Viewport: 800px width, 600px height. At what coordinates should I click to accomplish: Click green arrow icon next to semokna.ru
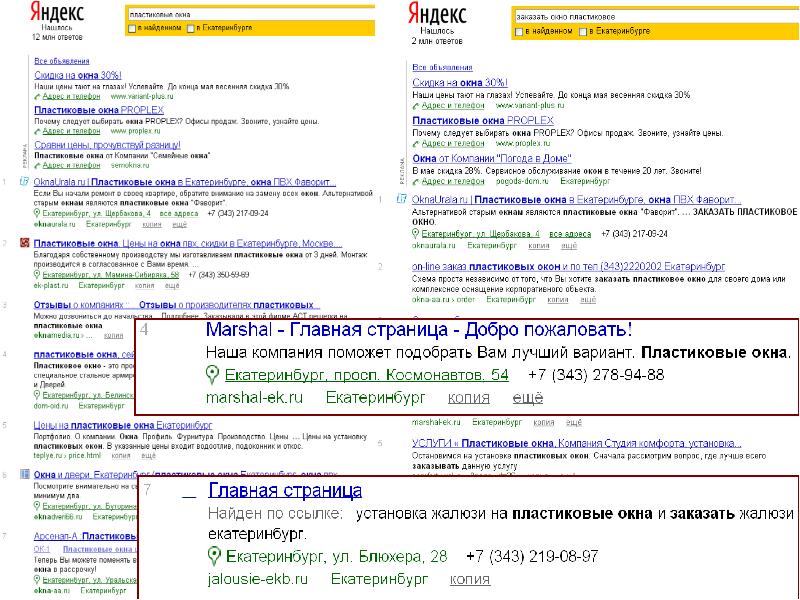pyautogui.click(x=37, y=165)
